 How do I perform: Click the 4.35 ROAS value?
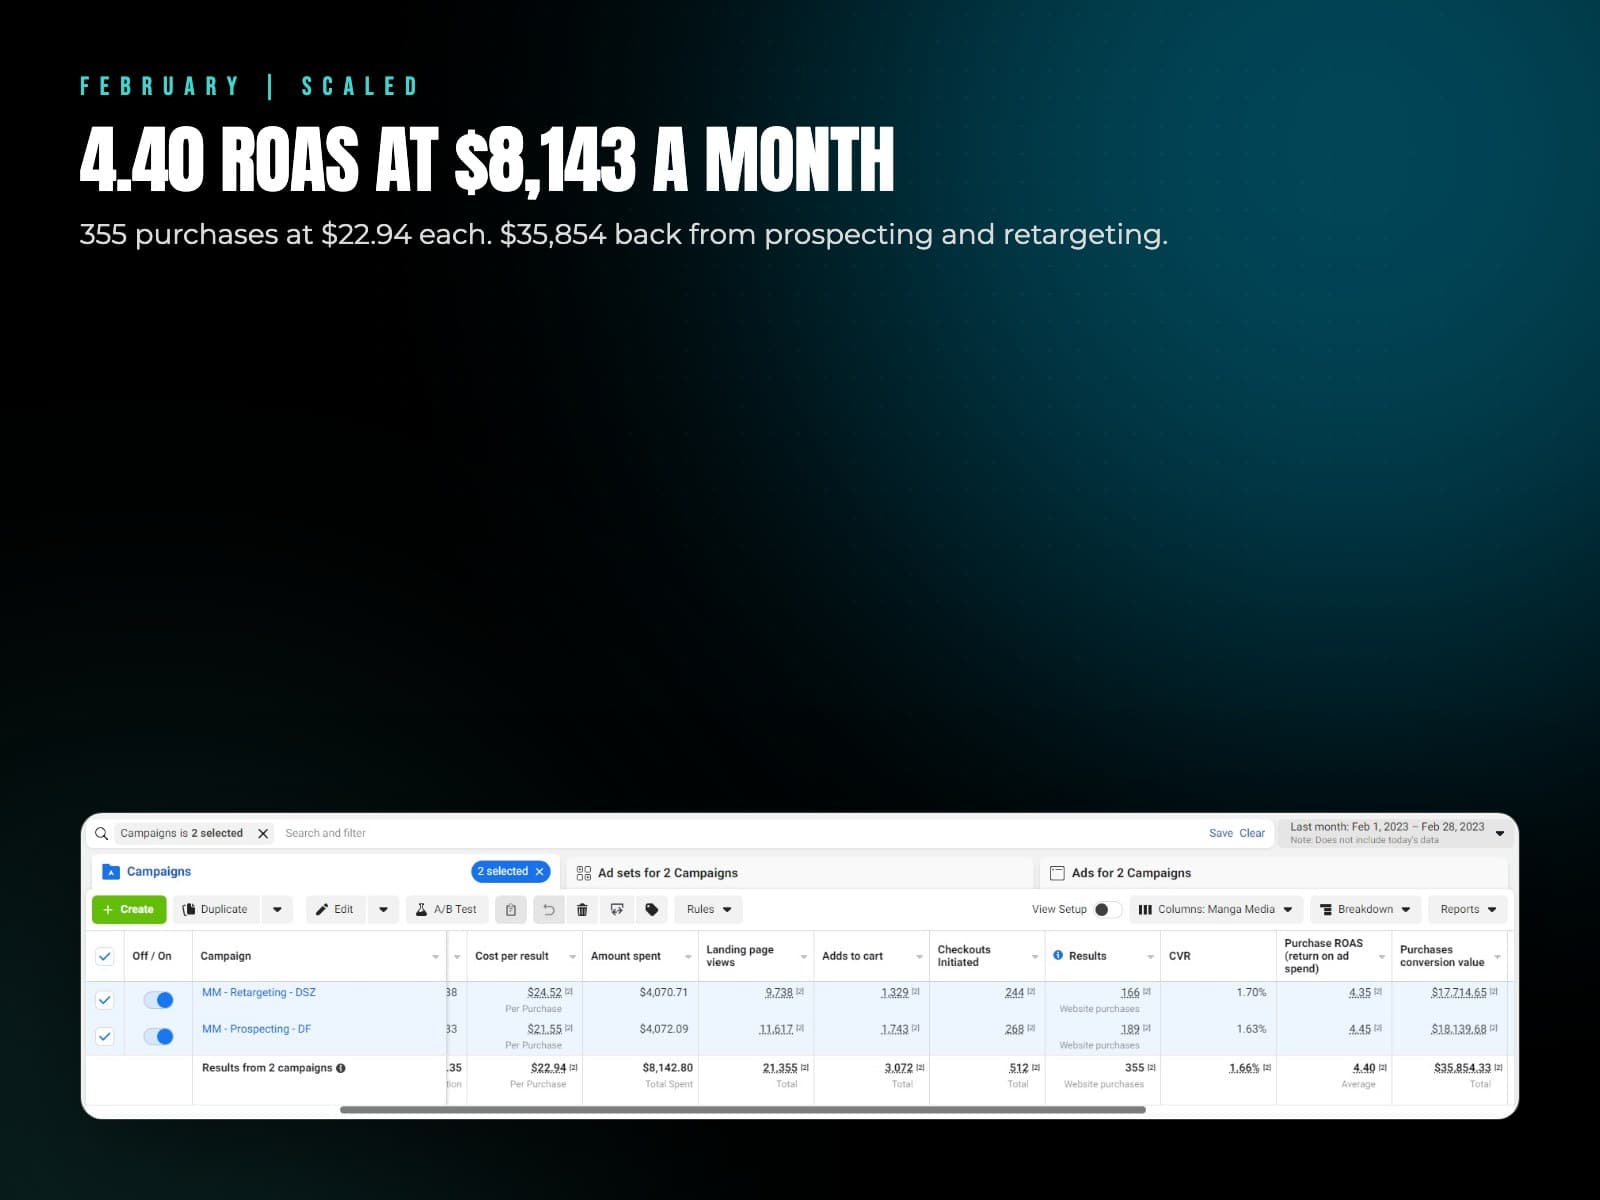(x=1360, y=992)
